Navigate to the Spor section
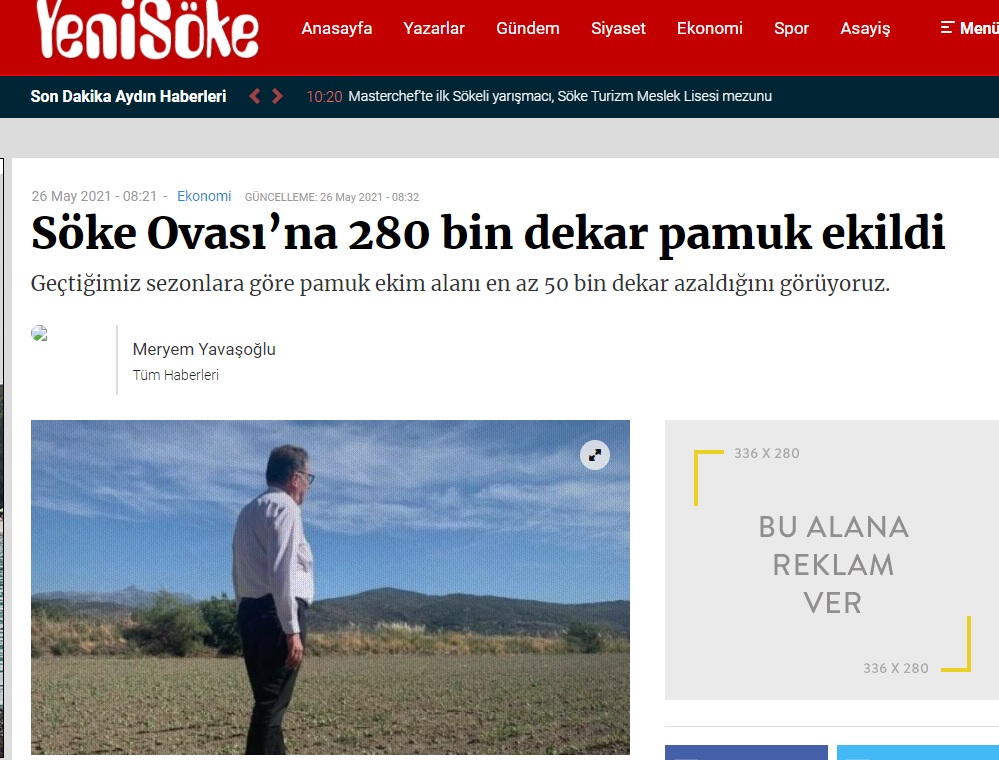Viewport: 999px width, 760px height. click(x=791, y=28)
